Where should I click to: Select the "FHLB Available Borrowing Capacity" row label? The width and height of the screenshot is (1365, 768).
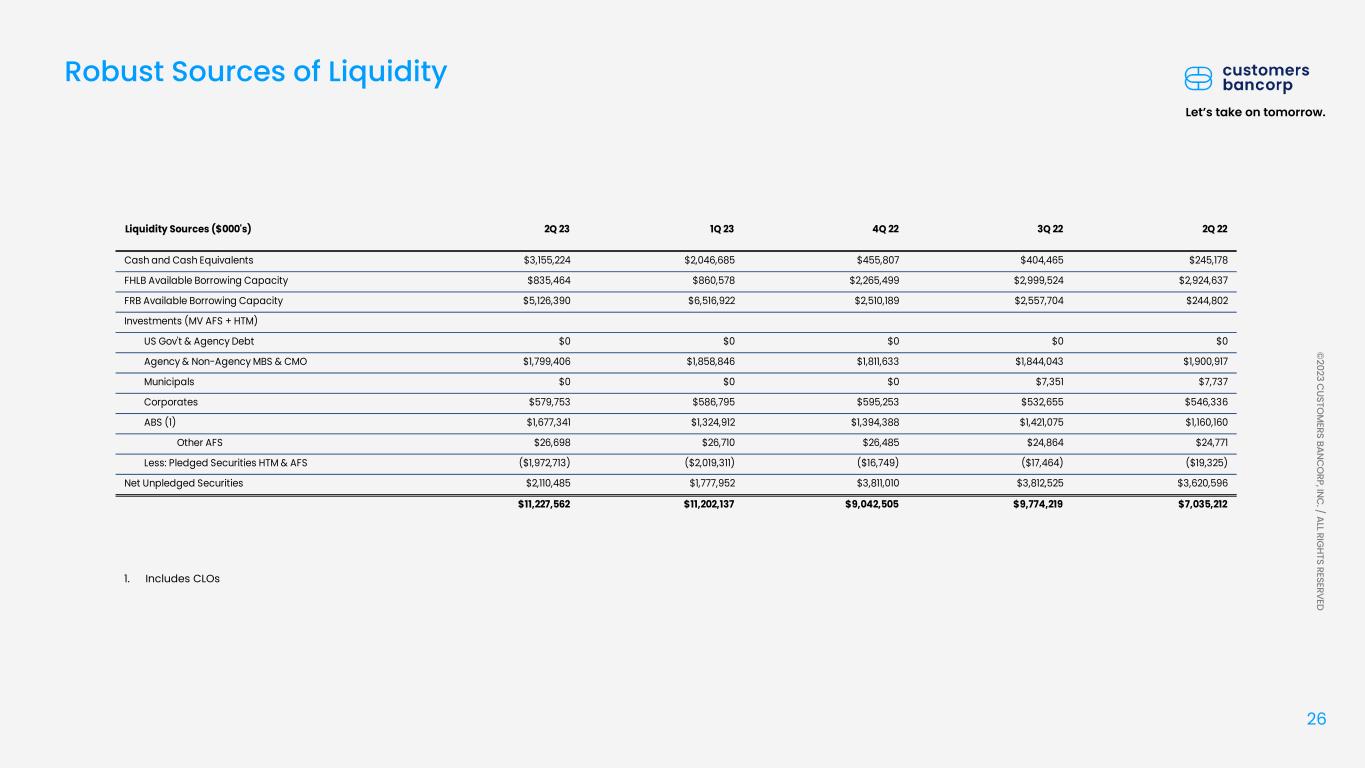point(206,280)
